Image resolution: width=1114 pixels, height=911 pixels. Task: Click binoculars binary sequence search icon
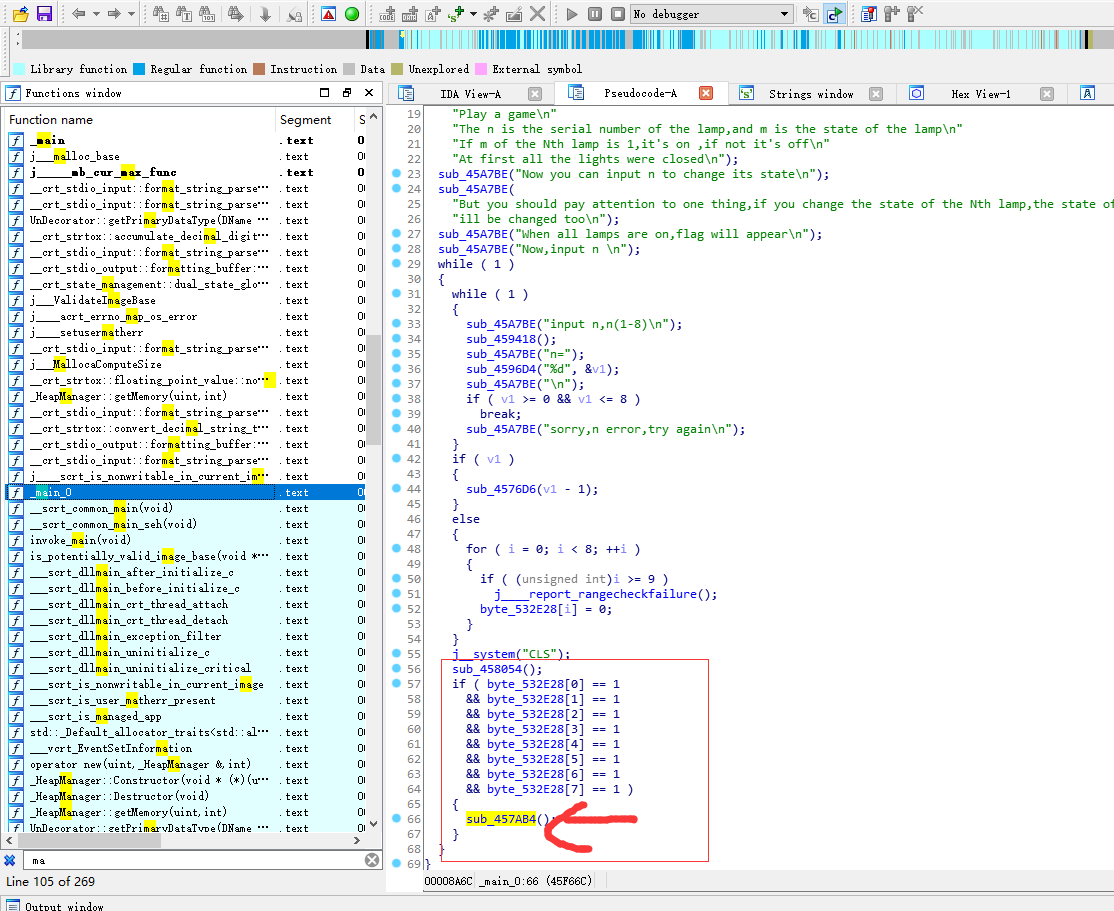207,14
